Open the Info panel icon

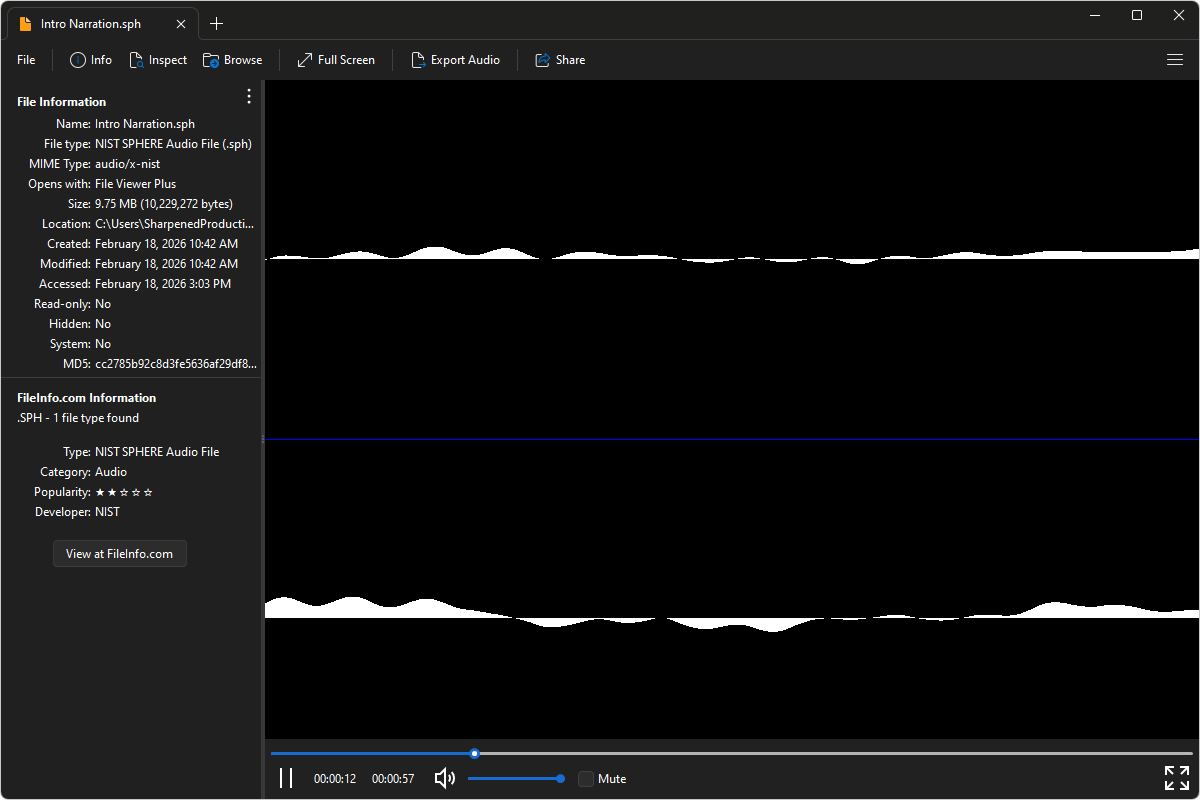[x=78, y=60]
